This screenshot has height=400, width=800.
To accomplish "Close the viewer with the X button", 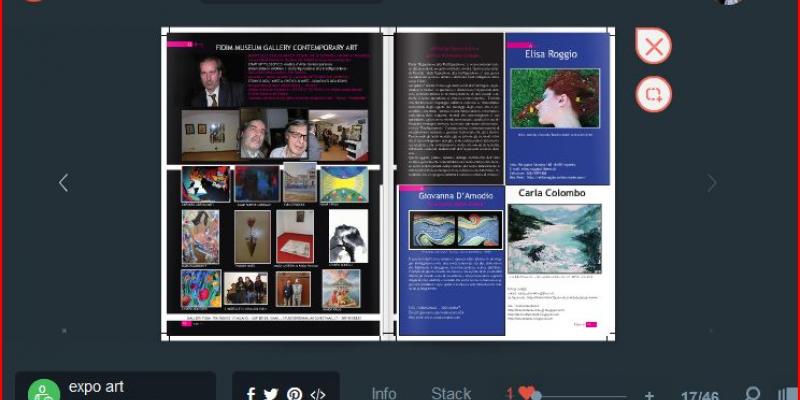I will coord(654,47).
